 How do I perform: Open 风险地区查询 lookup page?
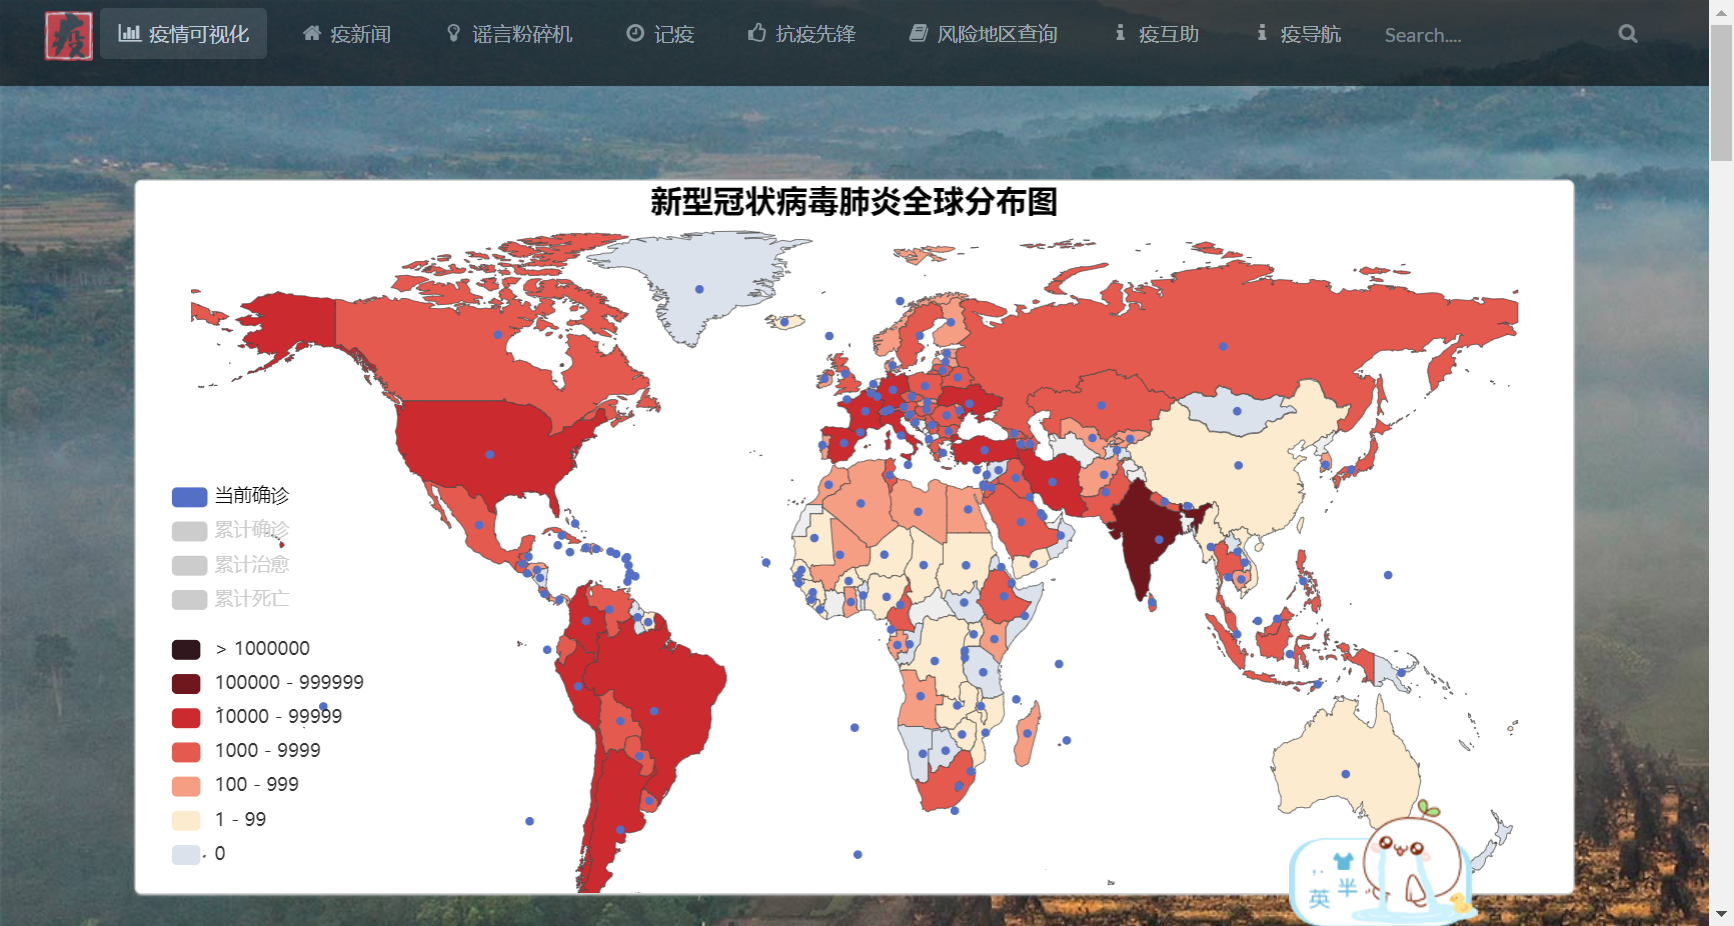tap(983, 34)
